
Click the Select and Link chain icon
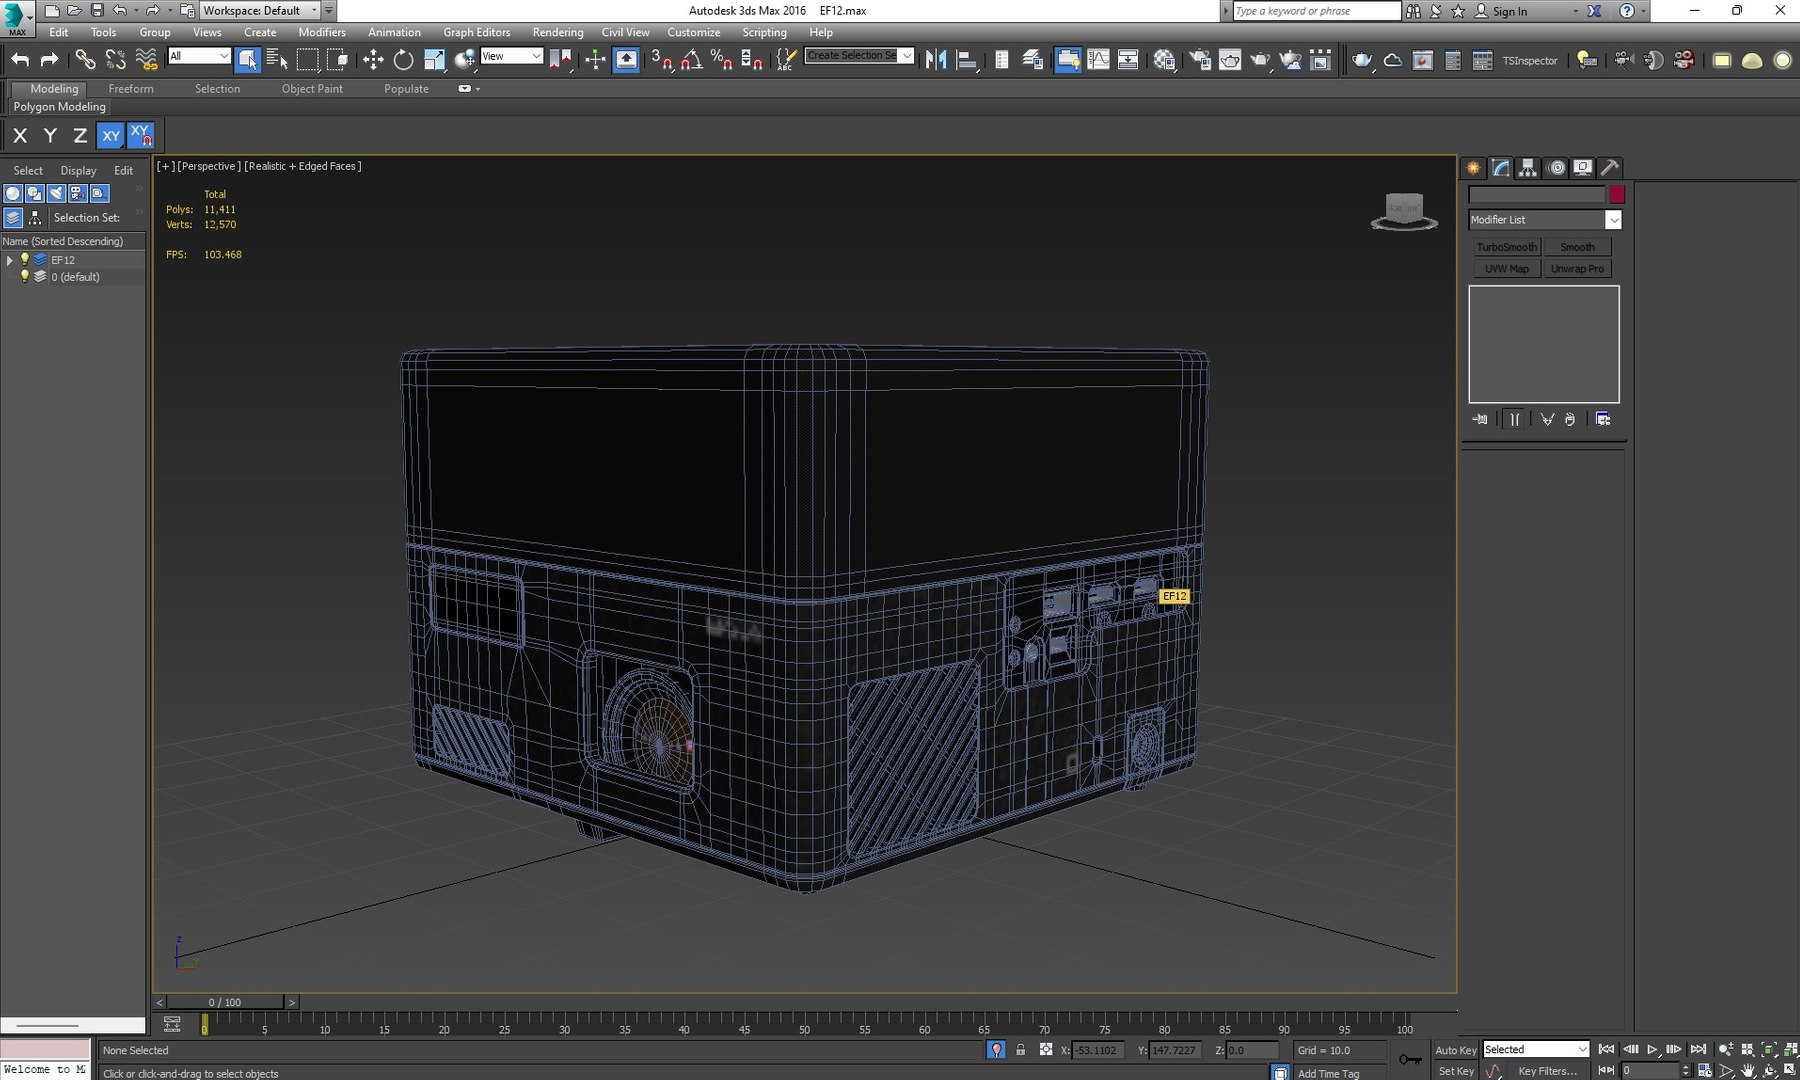coord(85,60)
